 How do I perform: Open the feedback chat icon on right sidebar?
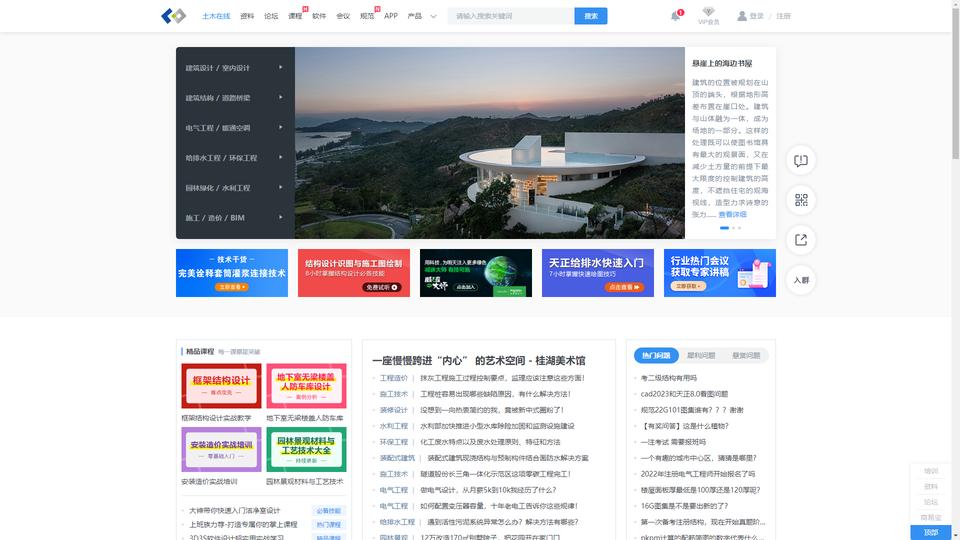tap(801, 160)
